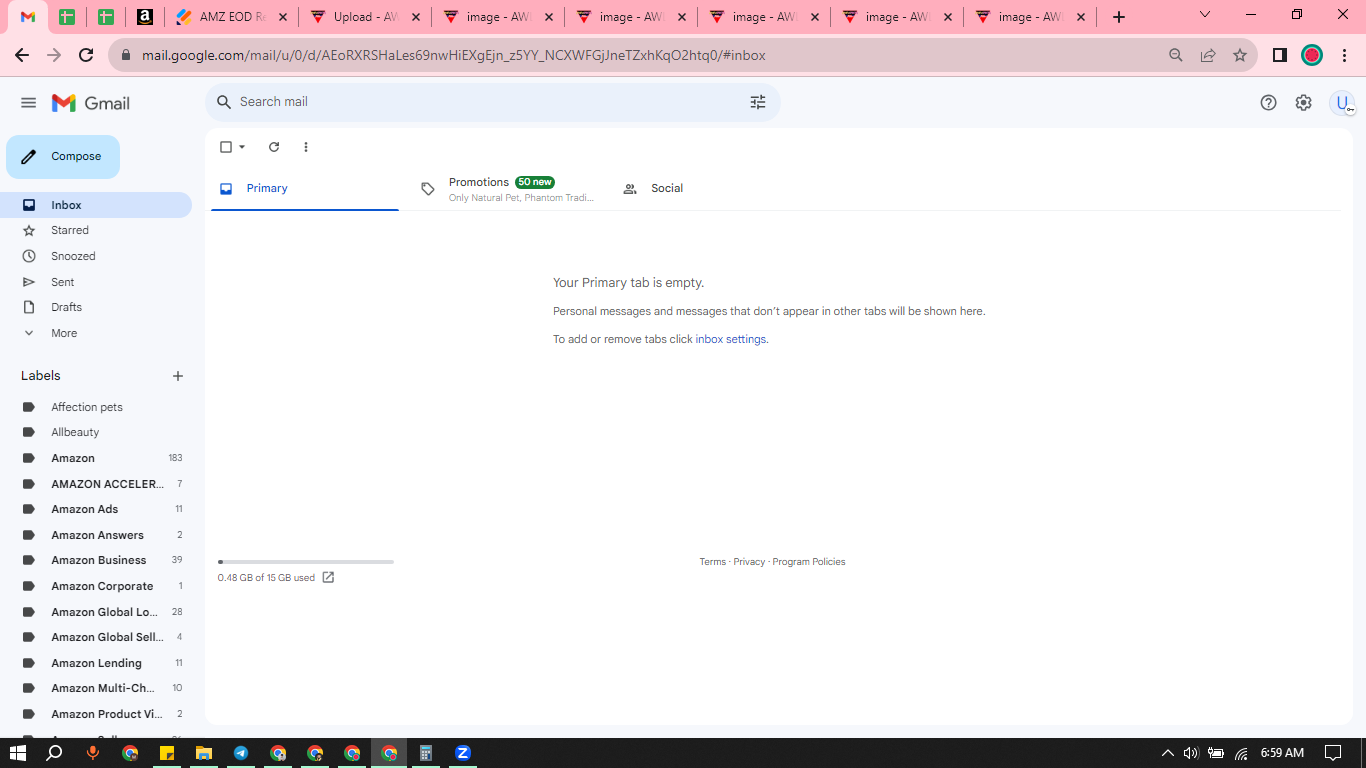Open File Explorer from the taskbar
Screen dimensions: 1366x768
(204, 753)
